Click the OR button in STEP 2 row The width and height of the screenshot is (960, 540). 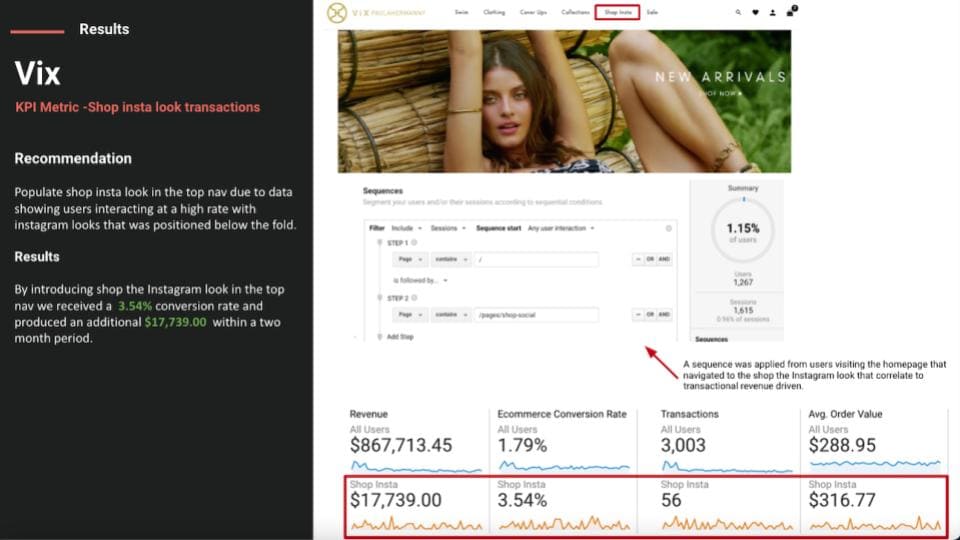[x=650, y=315]
